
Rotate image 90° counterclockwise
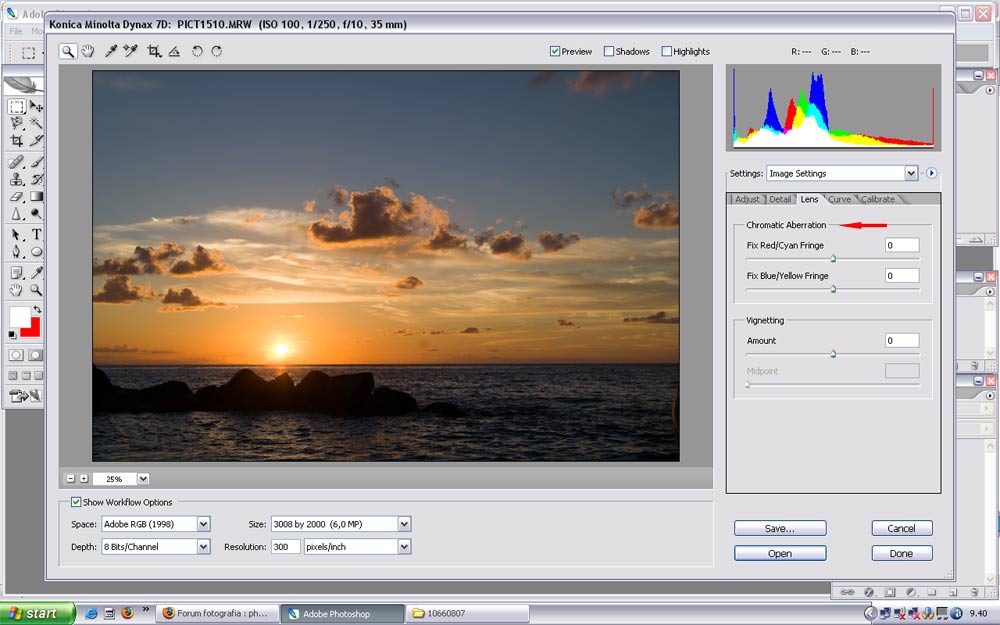(197, 51)
